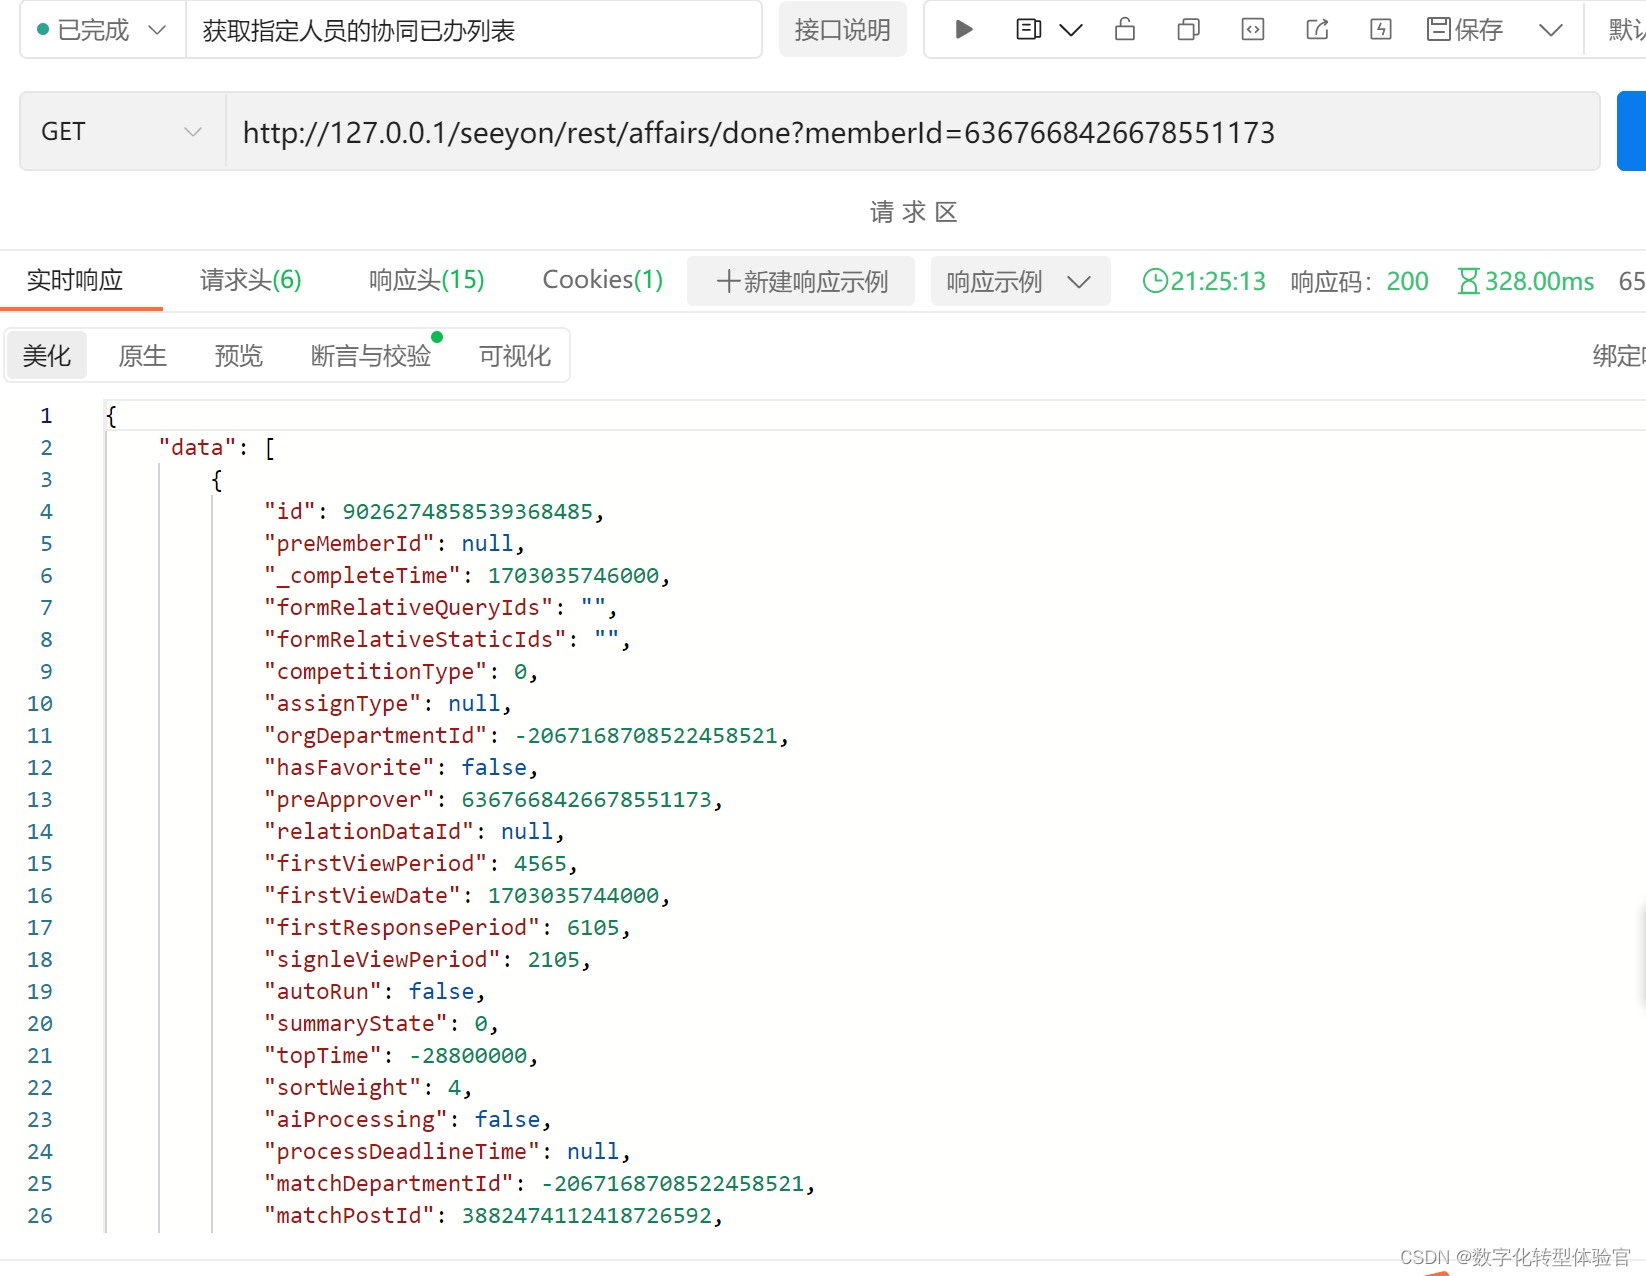Click the "signleViewPeriod" line
Image resolution: width=1646 pixels, height=1276 pixels.
point(427,959)
